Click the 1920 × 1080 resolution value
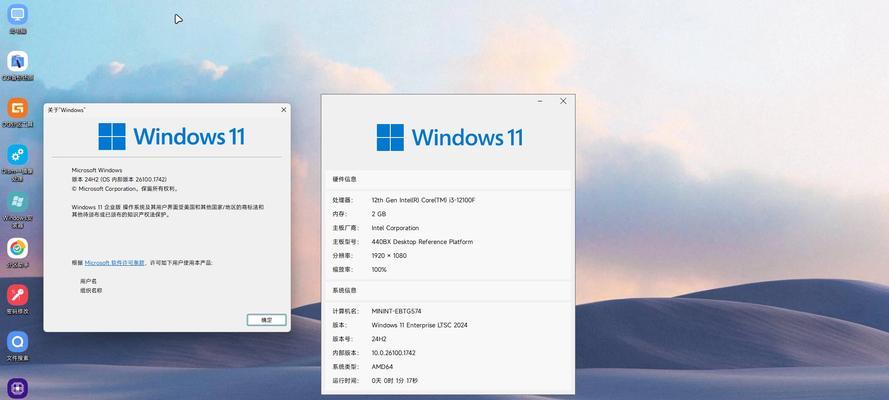889x400 pixels. coord(389,256)
